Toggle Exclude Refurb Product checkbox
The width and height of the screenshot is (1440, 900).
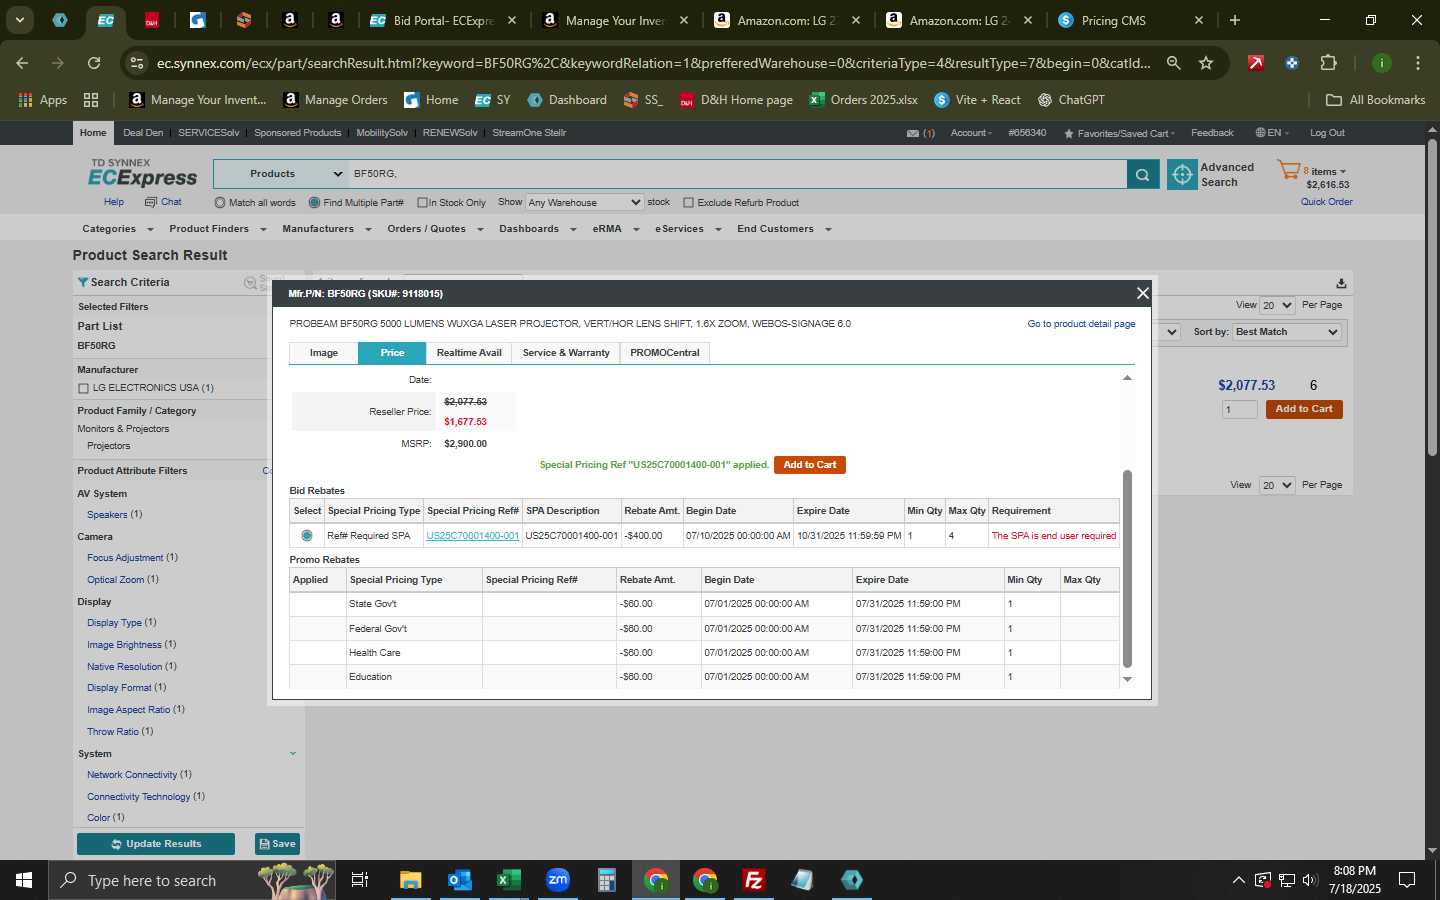click(x=688, y=203)
